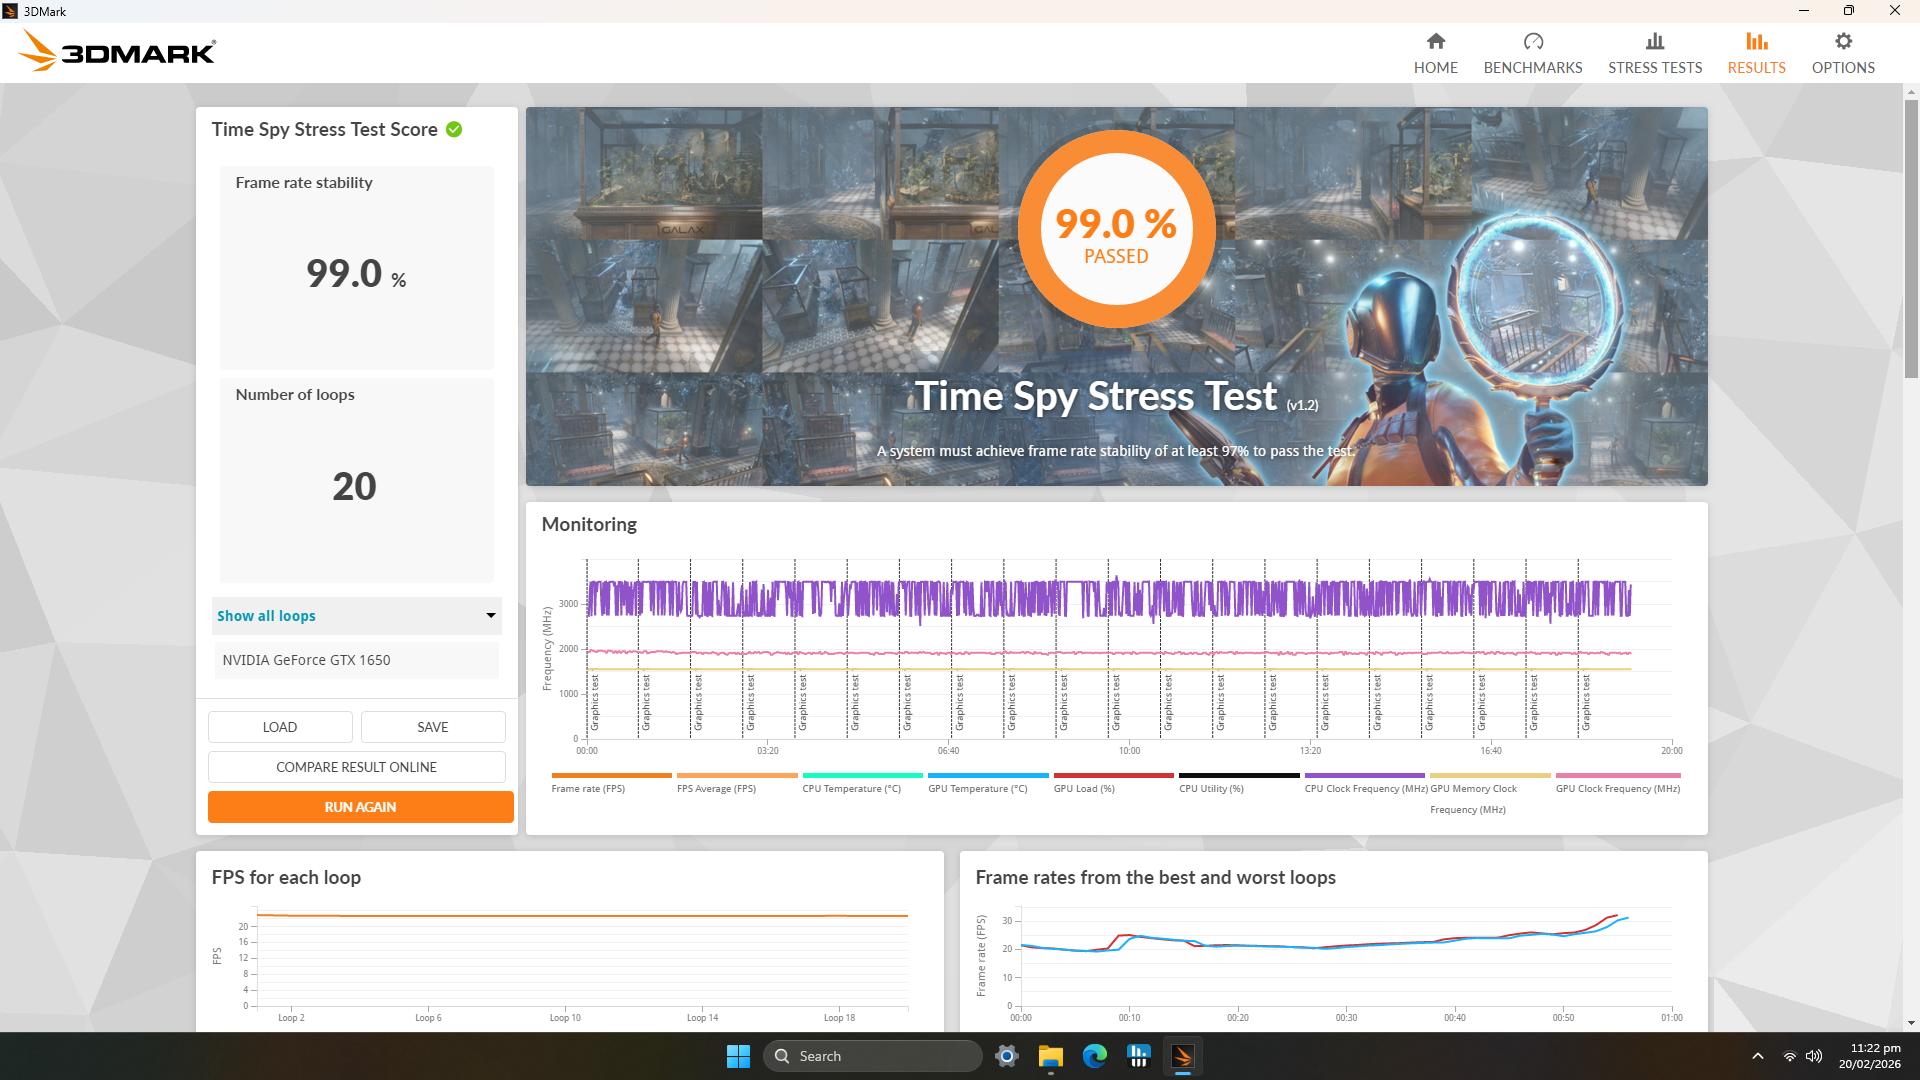Toggle the Frame rate (FPS) legend swatch
The width and height of the screenshot is (1920, 1080).
[611, 775]
